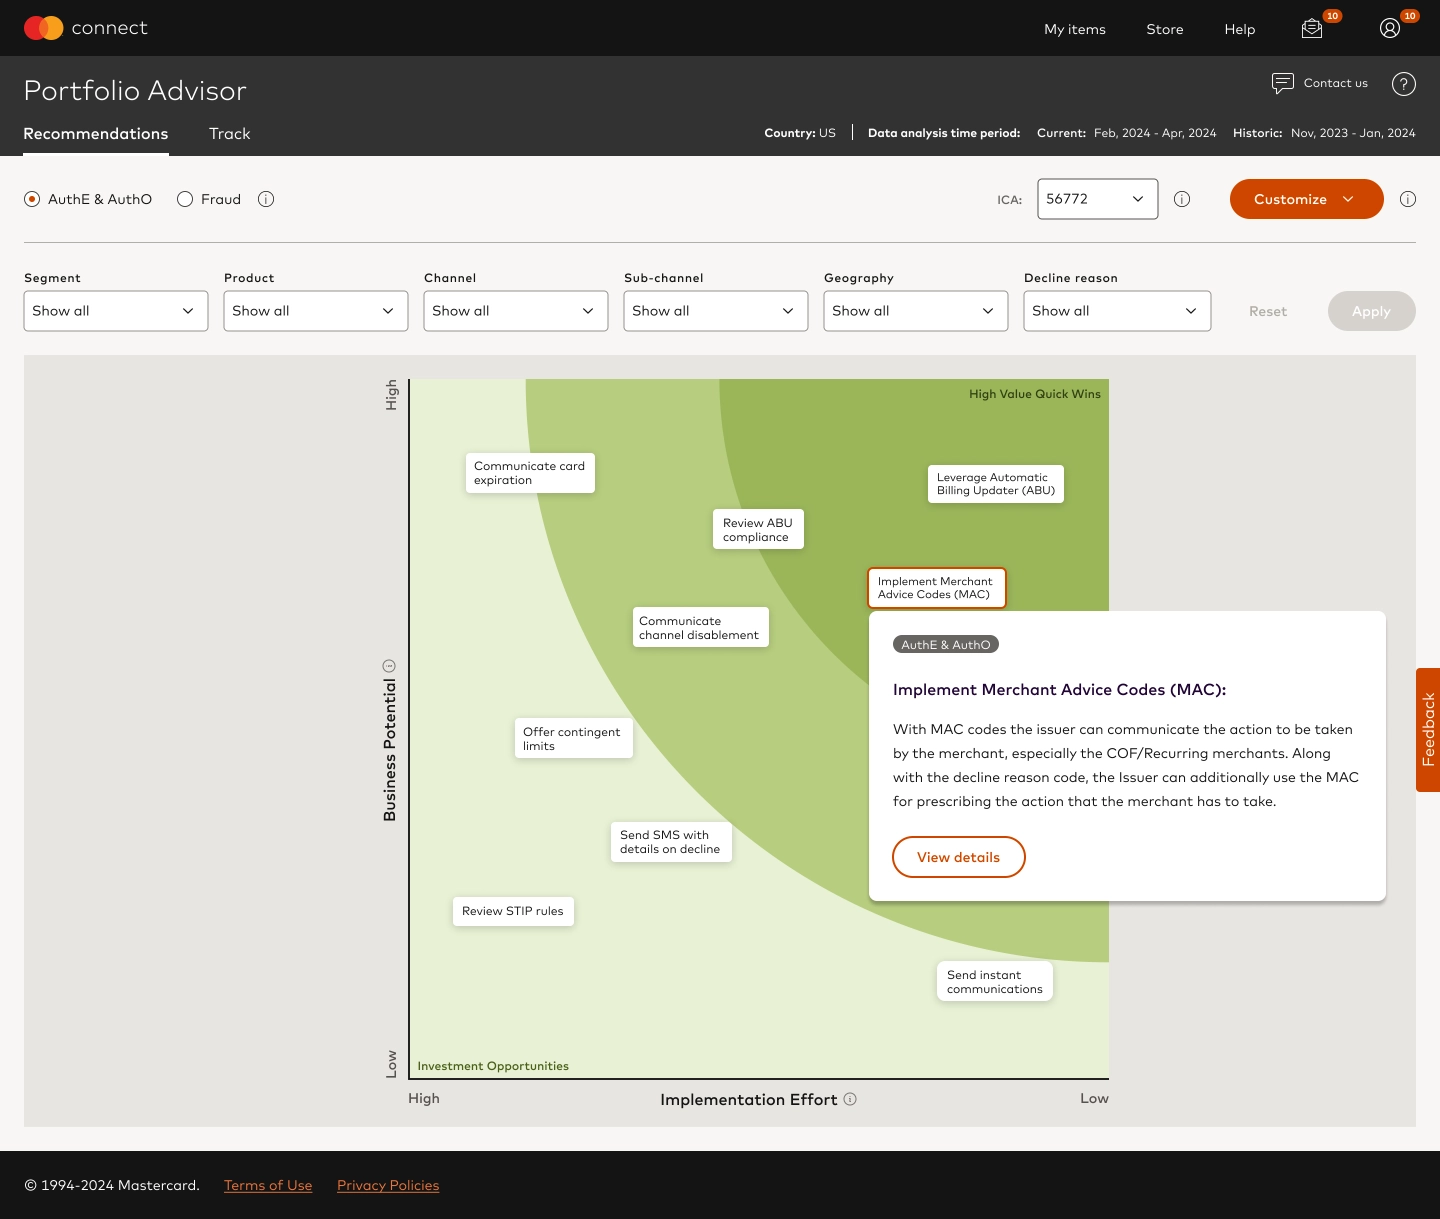The height and width of the screenshot is (1219, 1440).
Task: Click Business Potential info icon
Action: [390, 666]
